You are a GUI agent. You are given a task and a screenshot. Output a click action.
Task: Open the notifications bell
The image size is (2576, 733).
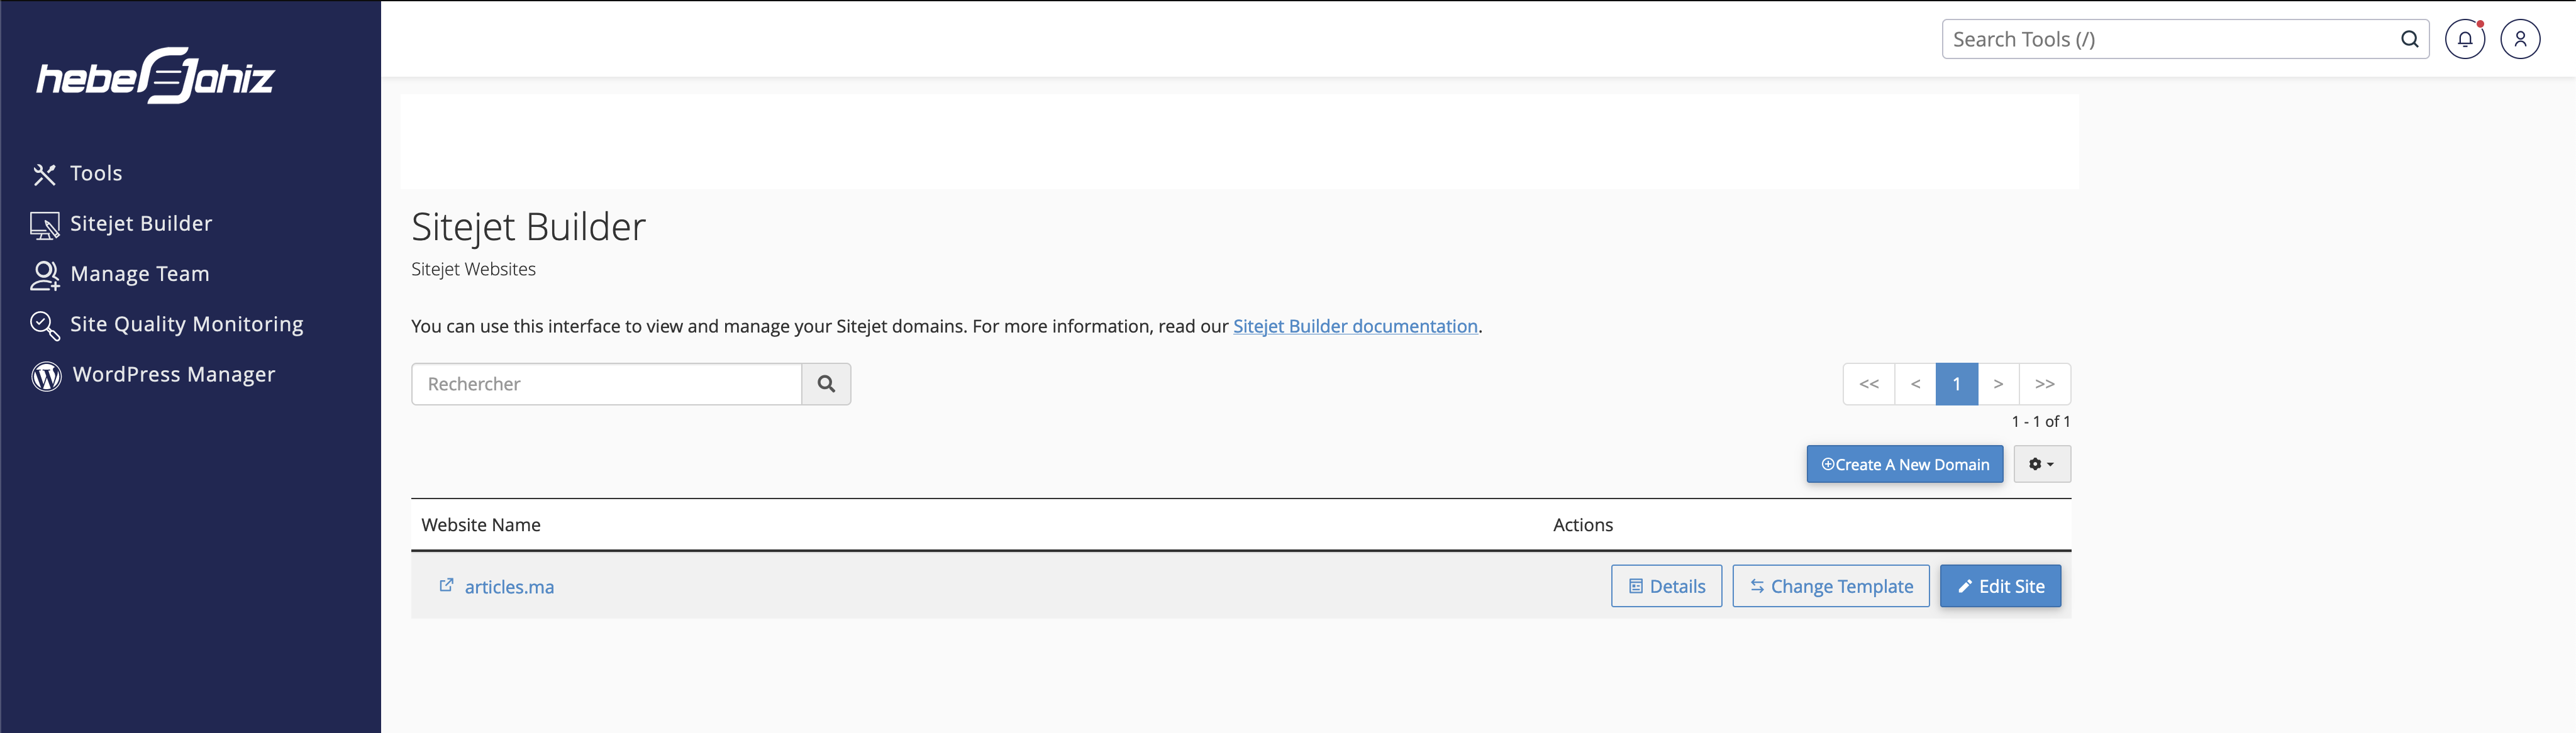tap(2465, 39)
